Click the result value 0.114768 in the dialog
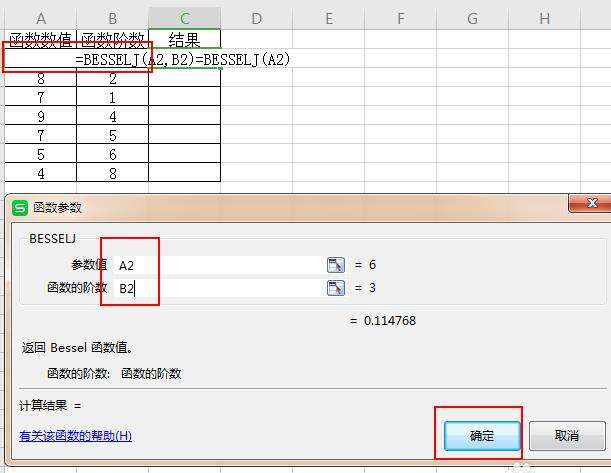611x473 pixels. tap(390, 321)
